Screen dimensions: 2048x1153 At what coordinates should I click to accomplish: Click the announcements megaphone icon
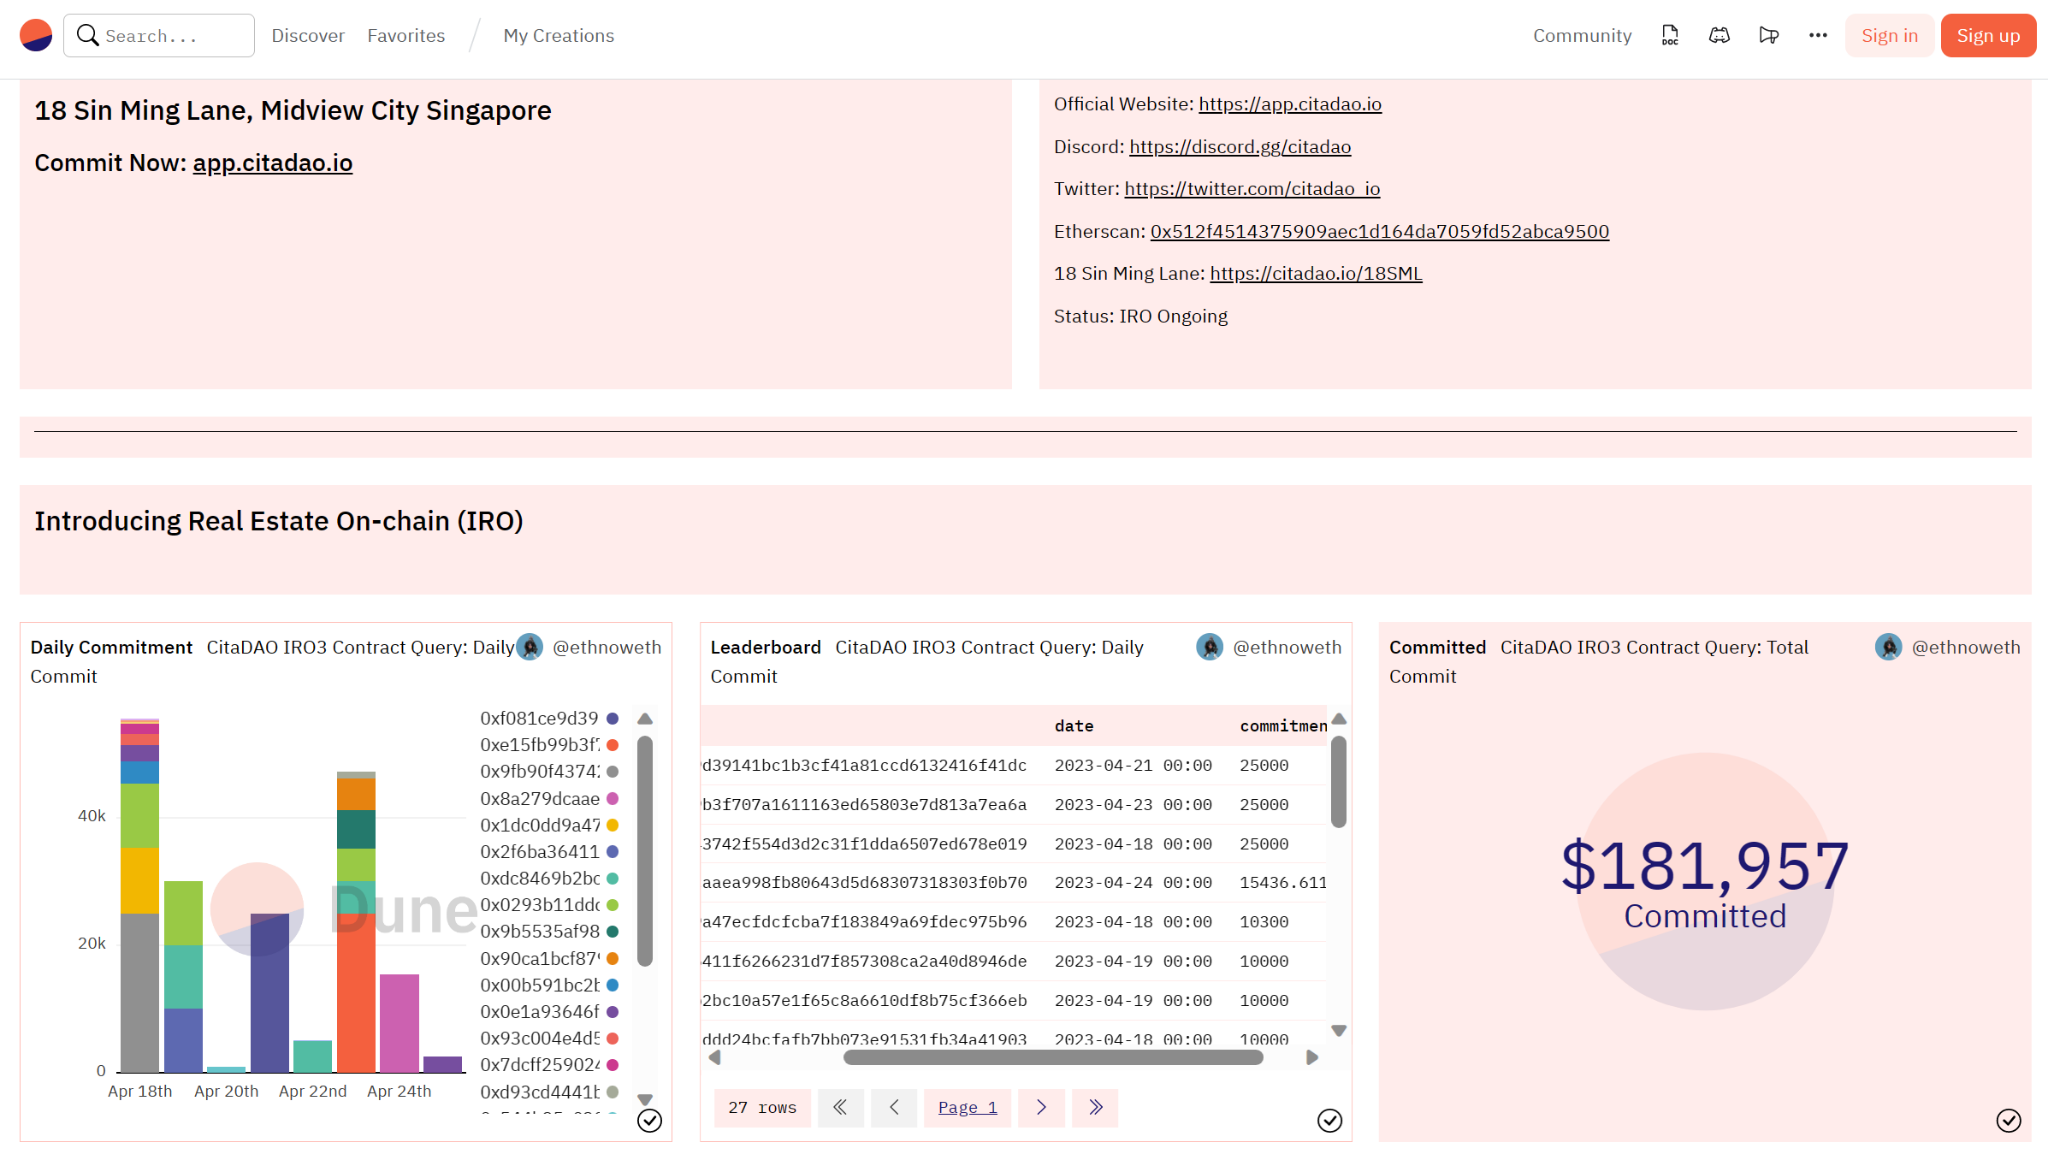(x=1768, y=35)
